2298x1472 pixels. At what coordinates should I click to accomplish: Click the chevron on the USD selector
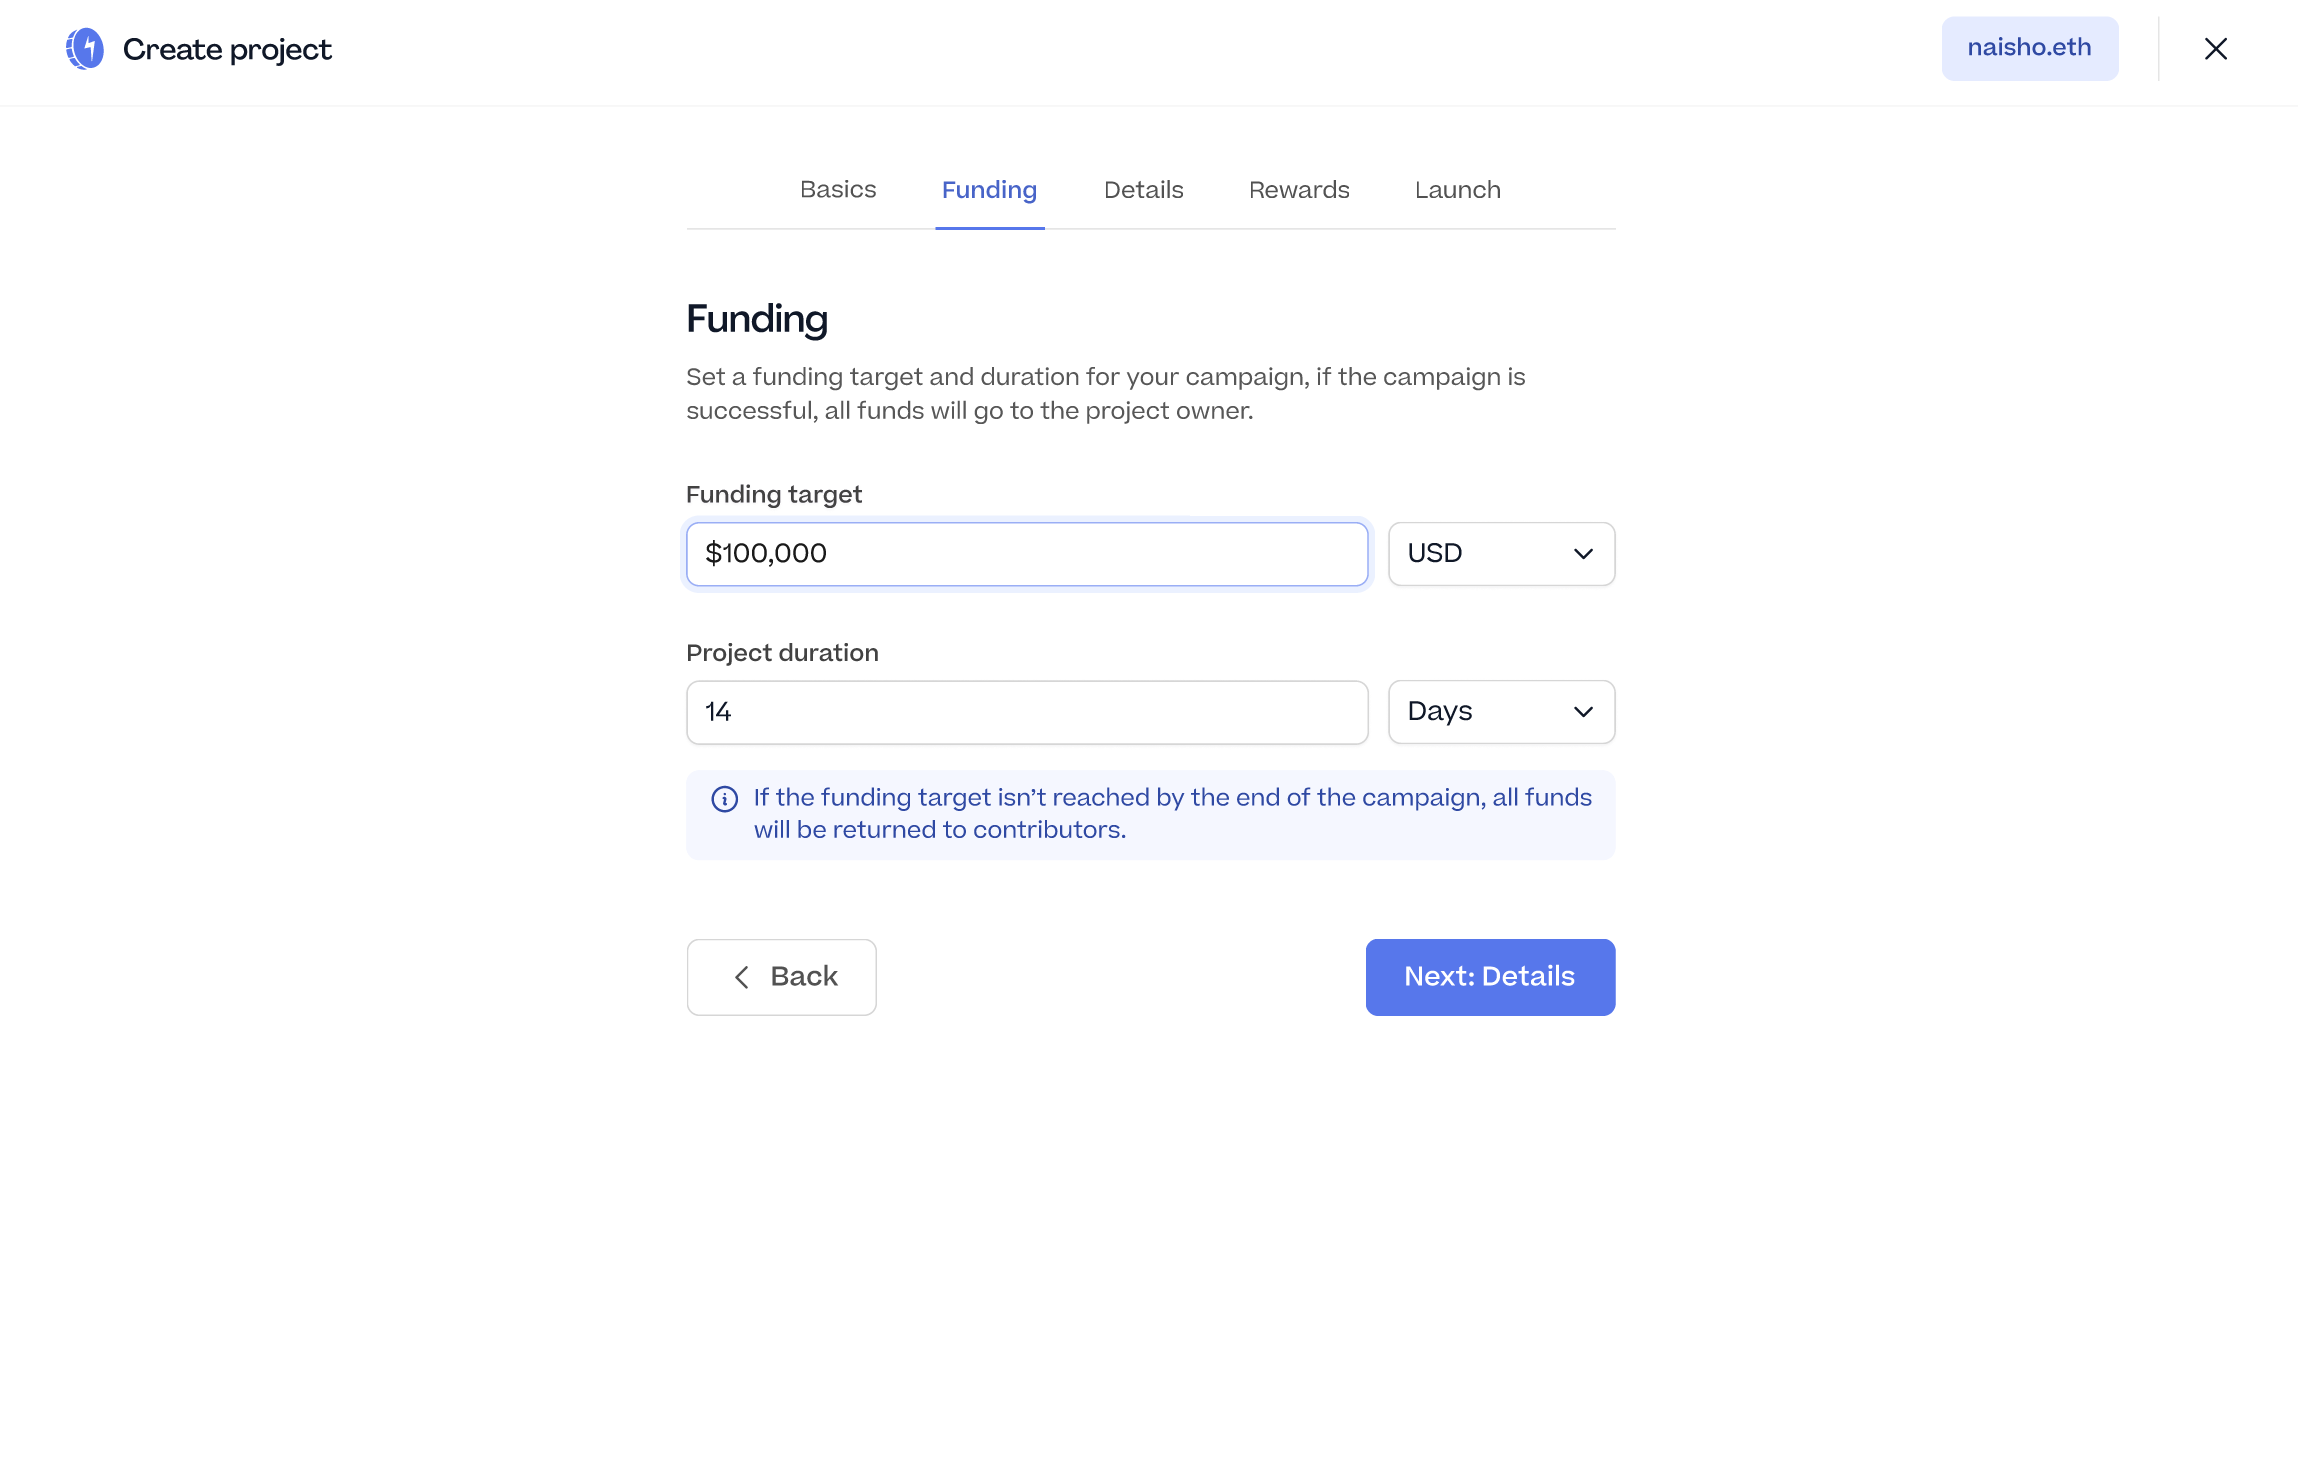click(1583, 553)
